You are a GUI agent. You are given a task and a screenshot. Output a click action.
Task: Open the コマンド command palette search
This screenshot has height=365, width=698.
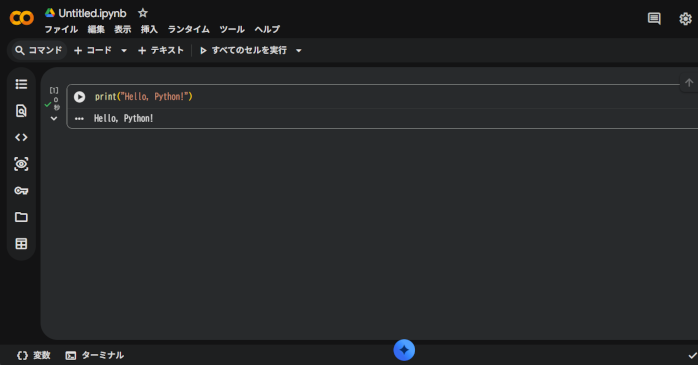(38, 50)
